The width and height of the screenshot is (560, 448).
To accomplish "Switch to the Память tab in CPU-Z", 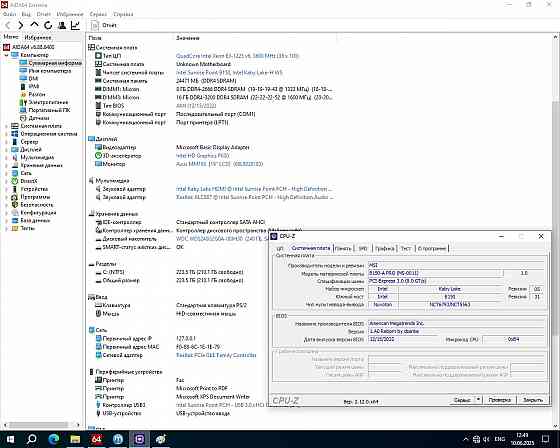I will [343, 248].
